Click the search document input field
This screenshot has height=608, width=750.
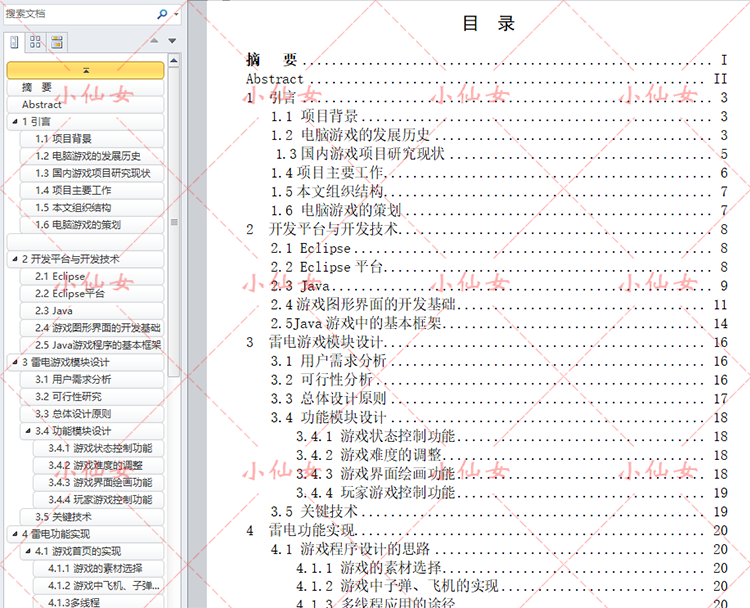[x=79, y=14]
